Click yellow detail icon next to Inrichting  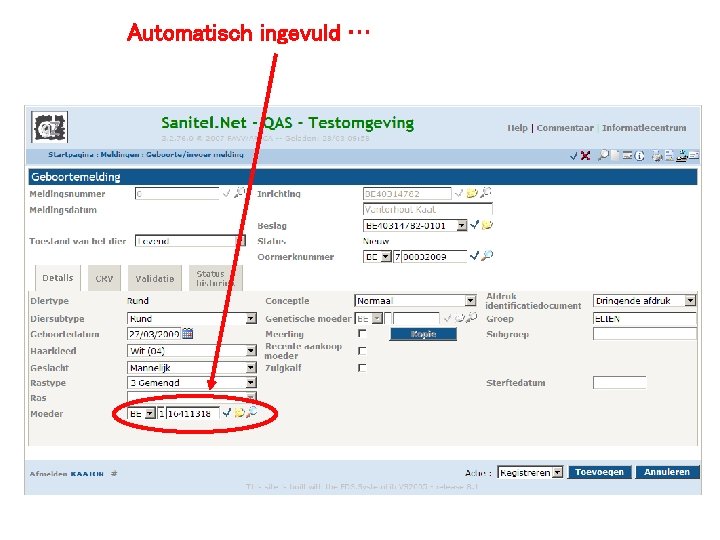pos(472,194)
